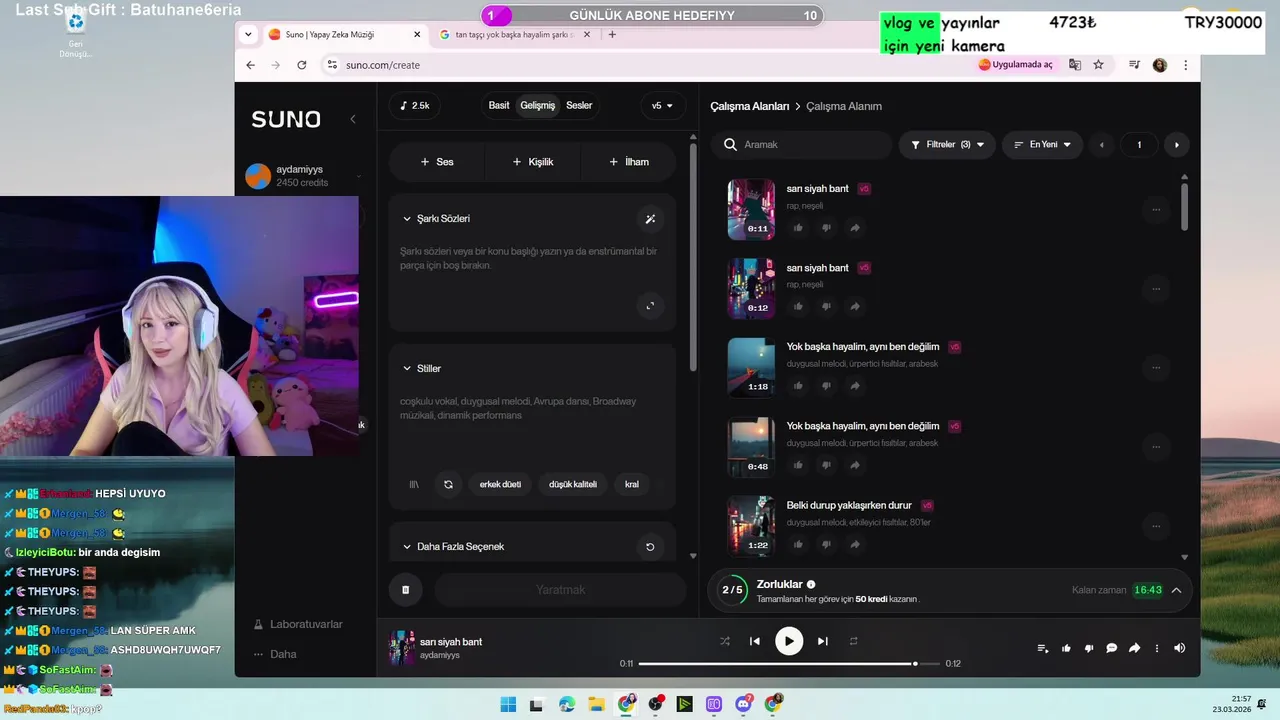Open the player's three-dot more menu

(1157, 648)
